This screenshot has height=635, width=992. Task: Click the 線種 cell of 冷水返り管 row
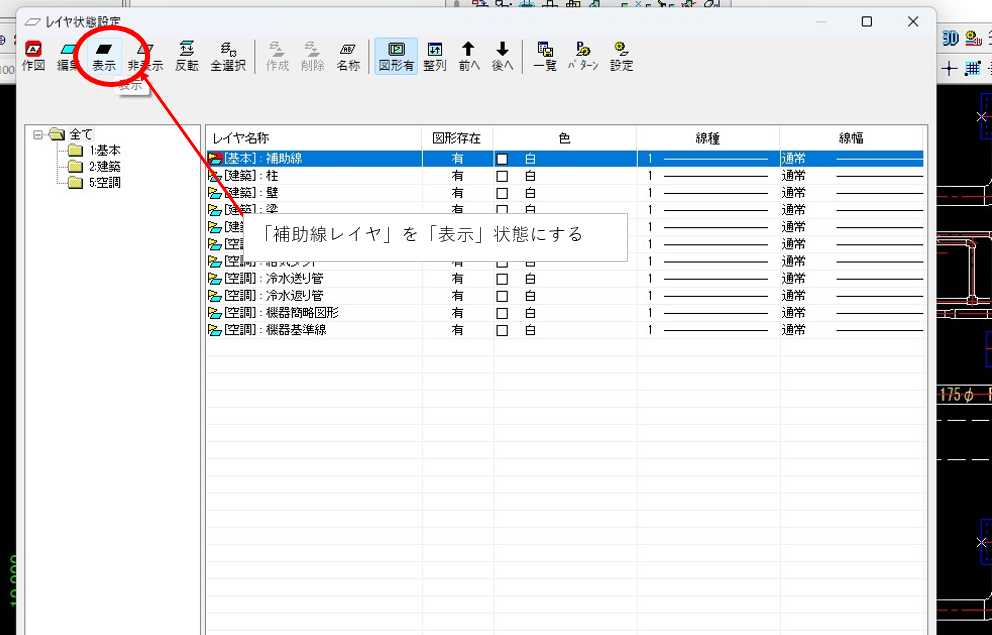[x=708, y=295]
